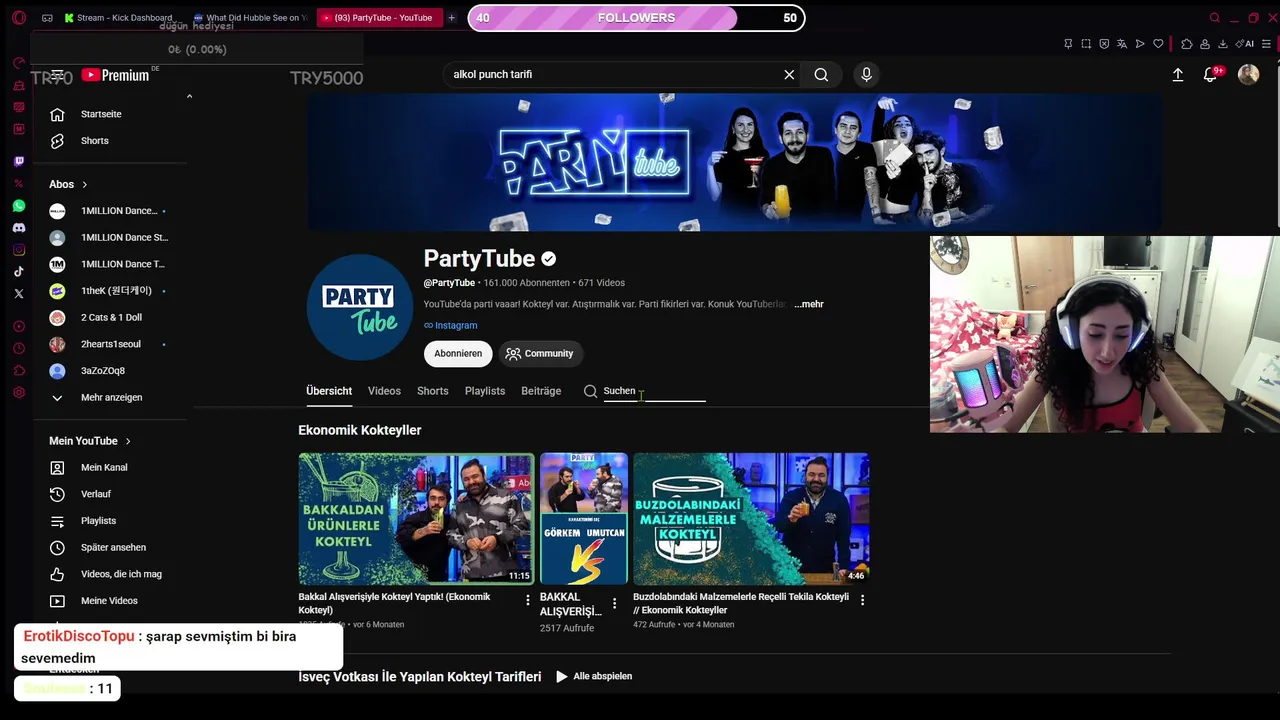Open extensions cube icon in Opera sidebar
This screenshot has width=1280, height=720.
[x=18, y=371]
